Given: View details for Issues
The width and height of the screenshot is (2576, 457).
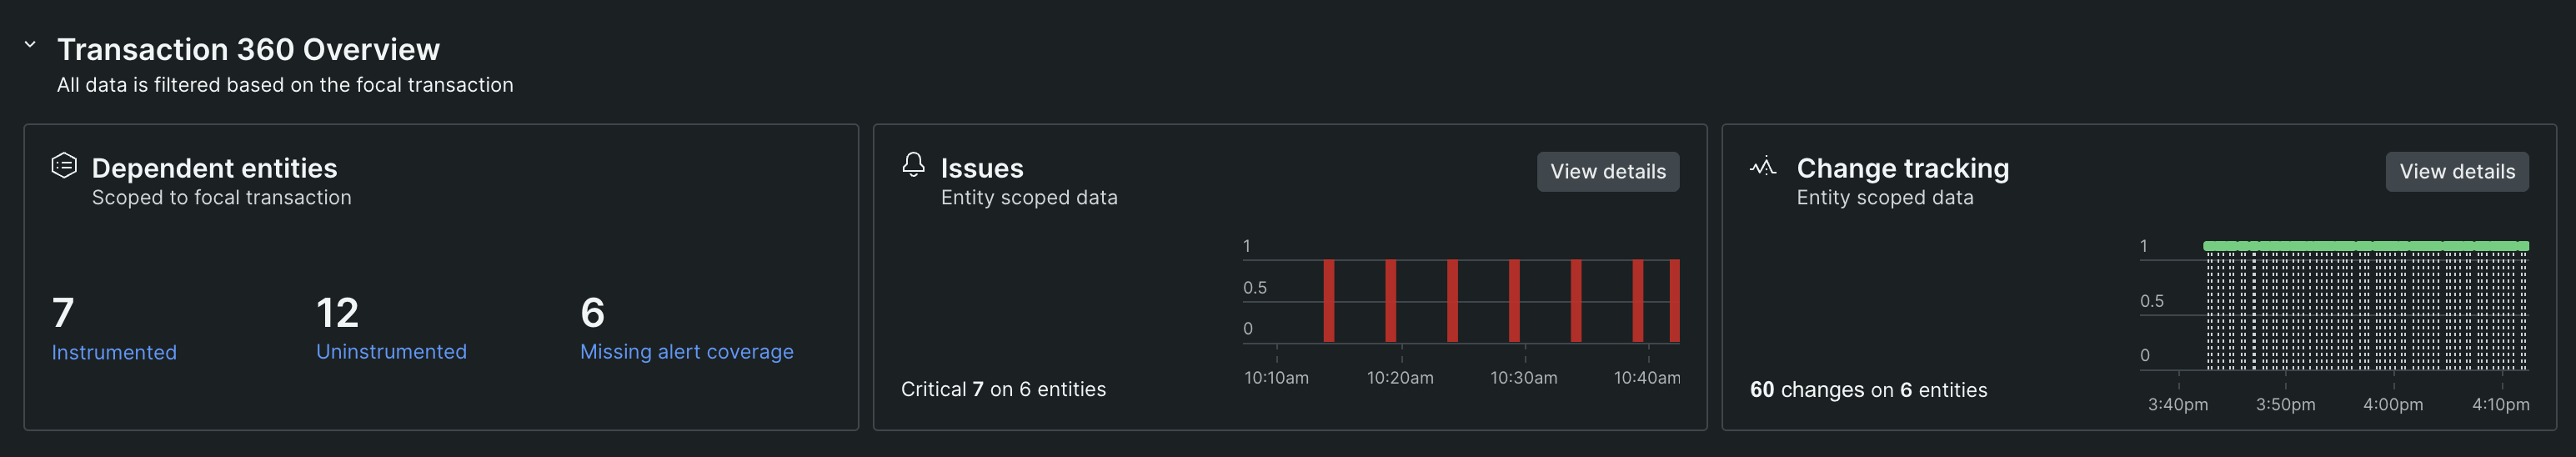Looking at the screenshot, I should [1607, 172].
